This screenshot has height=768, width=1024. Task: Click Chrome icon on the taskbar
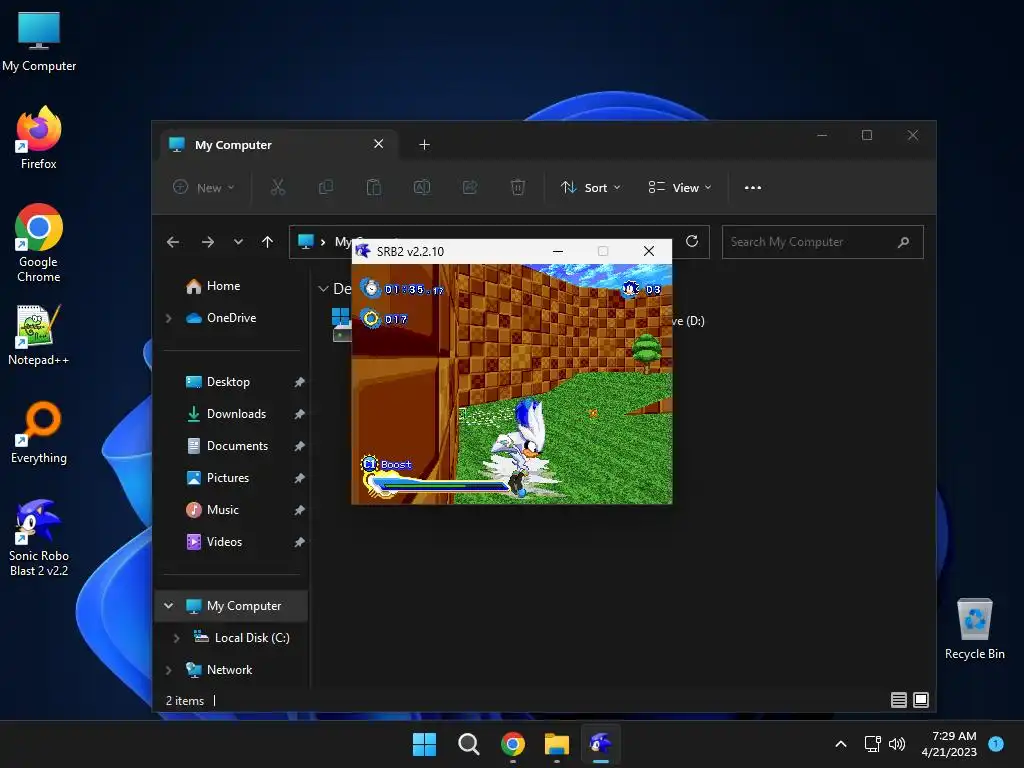tap(513, 744)
